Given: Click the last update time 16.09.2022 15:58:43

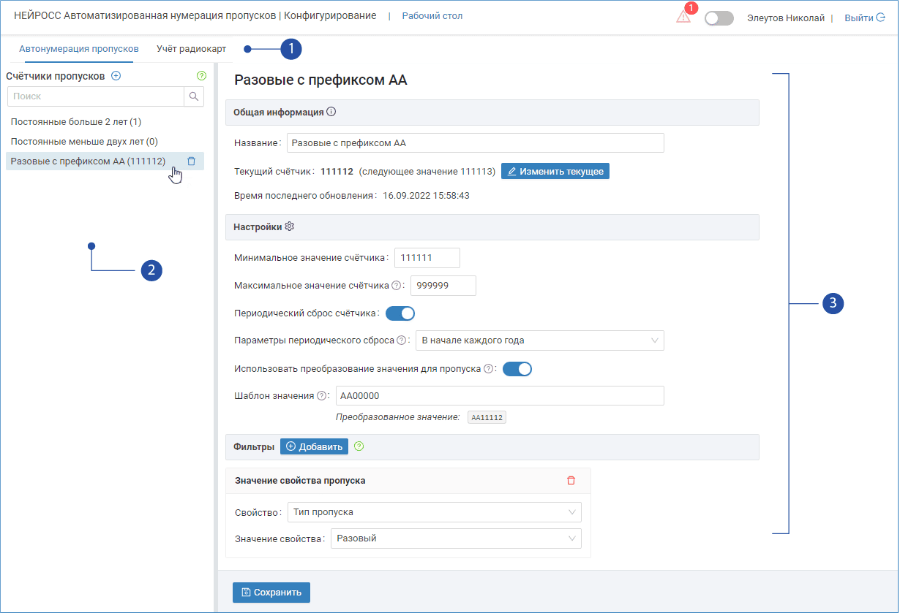Looking at the screenshot, I should point(426,196).
